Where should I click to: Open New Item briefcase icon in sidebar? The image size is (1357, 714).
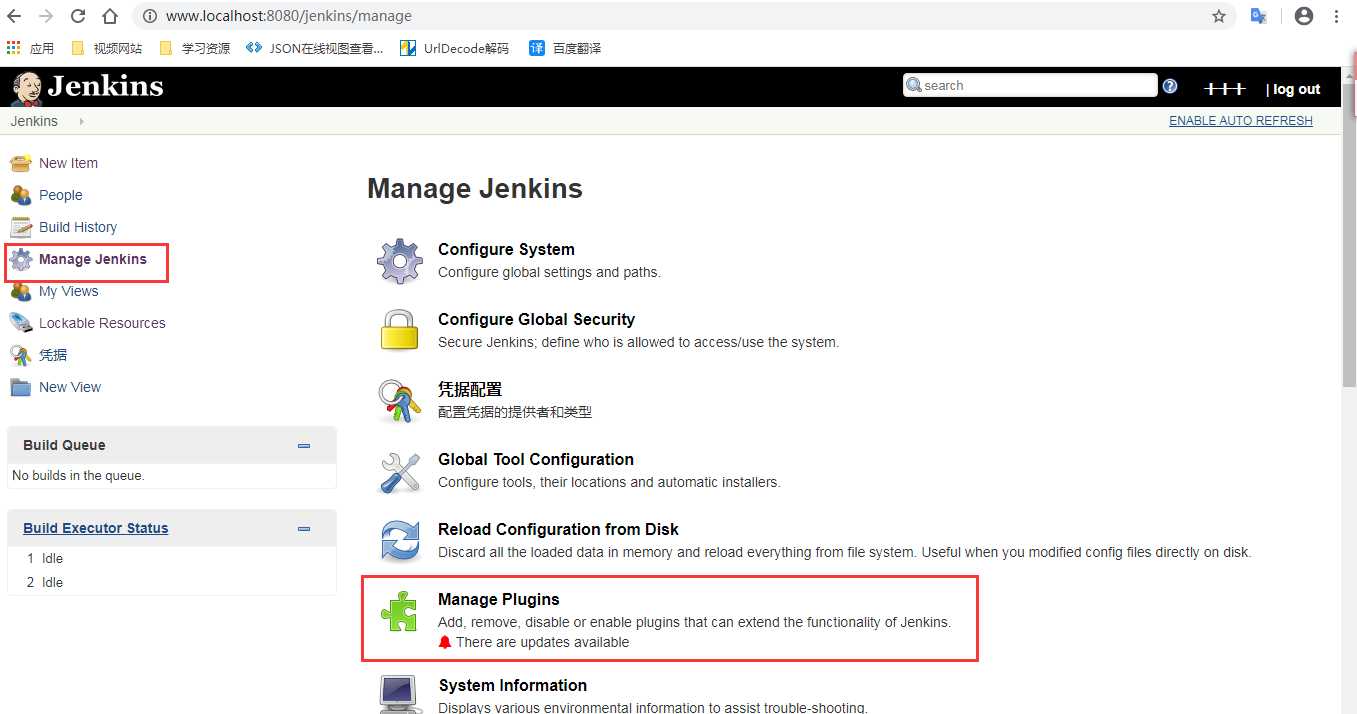click(x=21, y=163)
